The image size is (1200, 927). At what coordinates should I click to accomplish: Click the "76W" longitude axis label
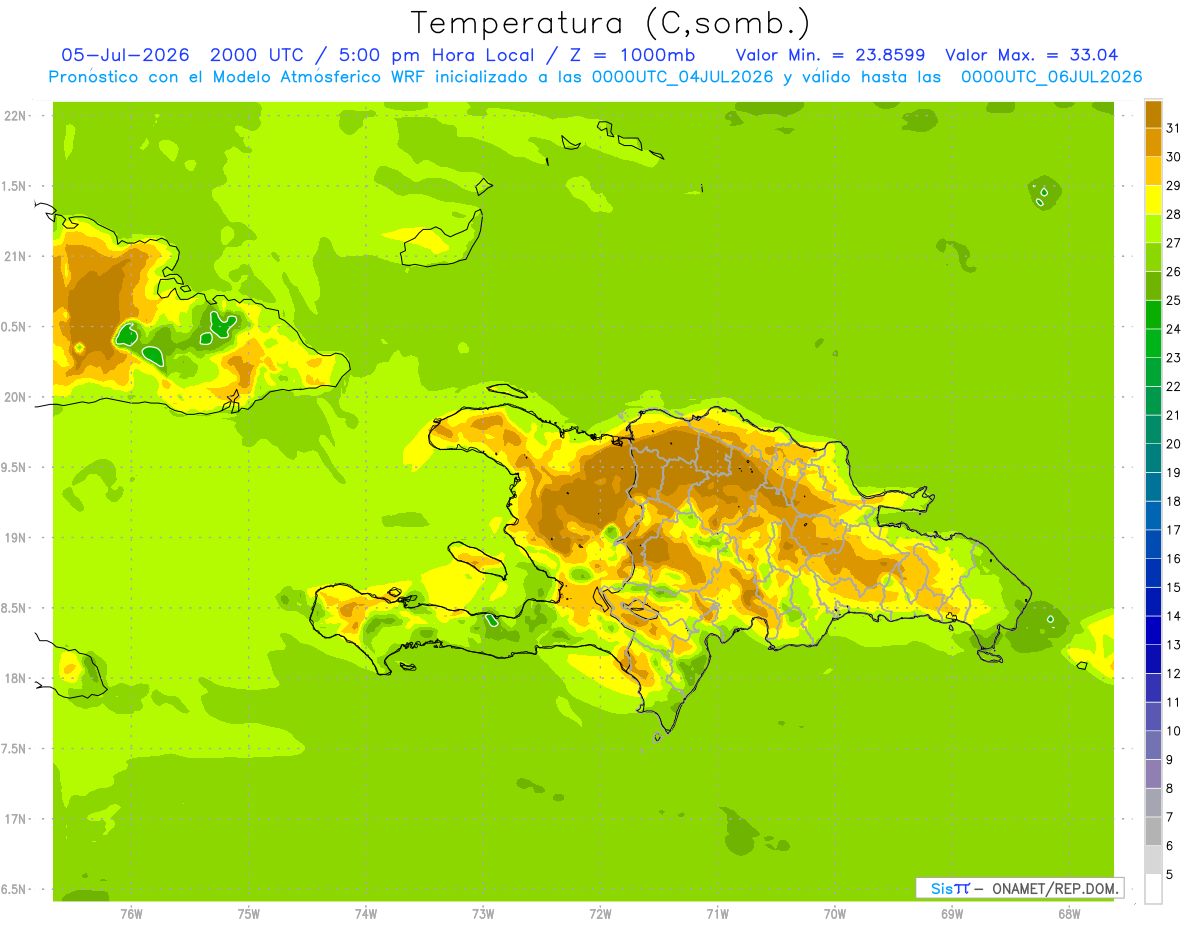131,914
